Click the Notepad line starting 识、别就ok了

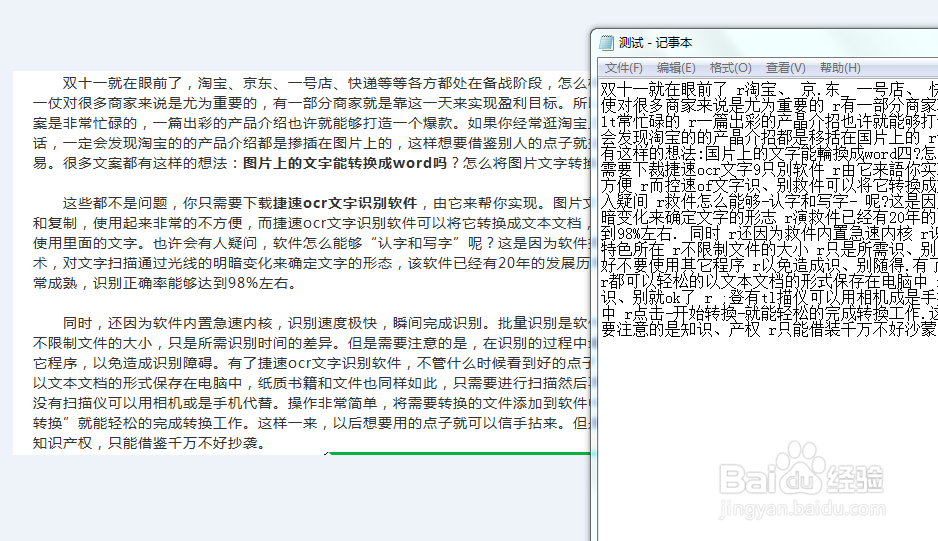(x=769, y=296)
